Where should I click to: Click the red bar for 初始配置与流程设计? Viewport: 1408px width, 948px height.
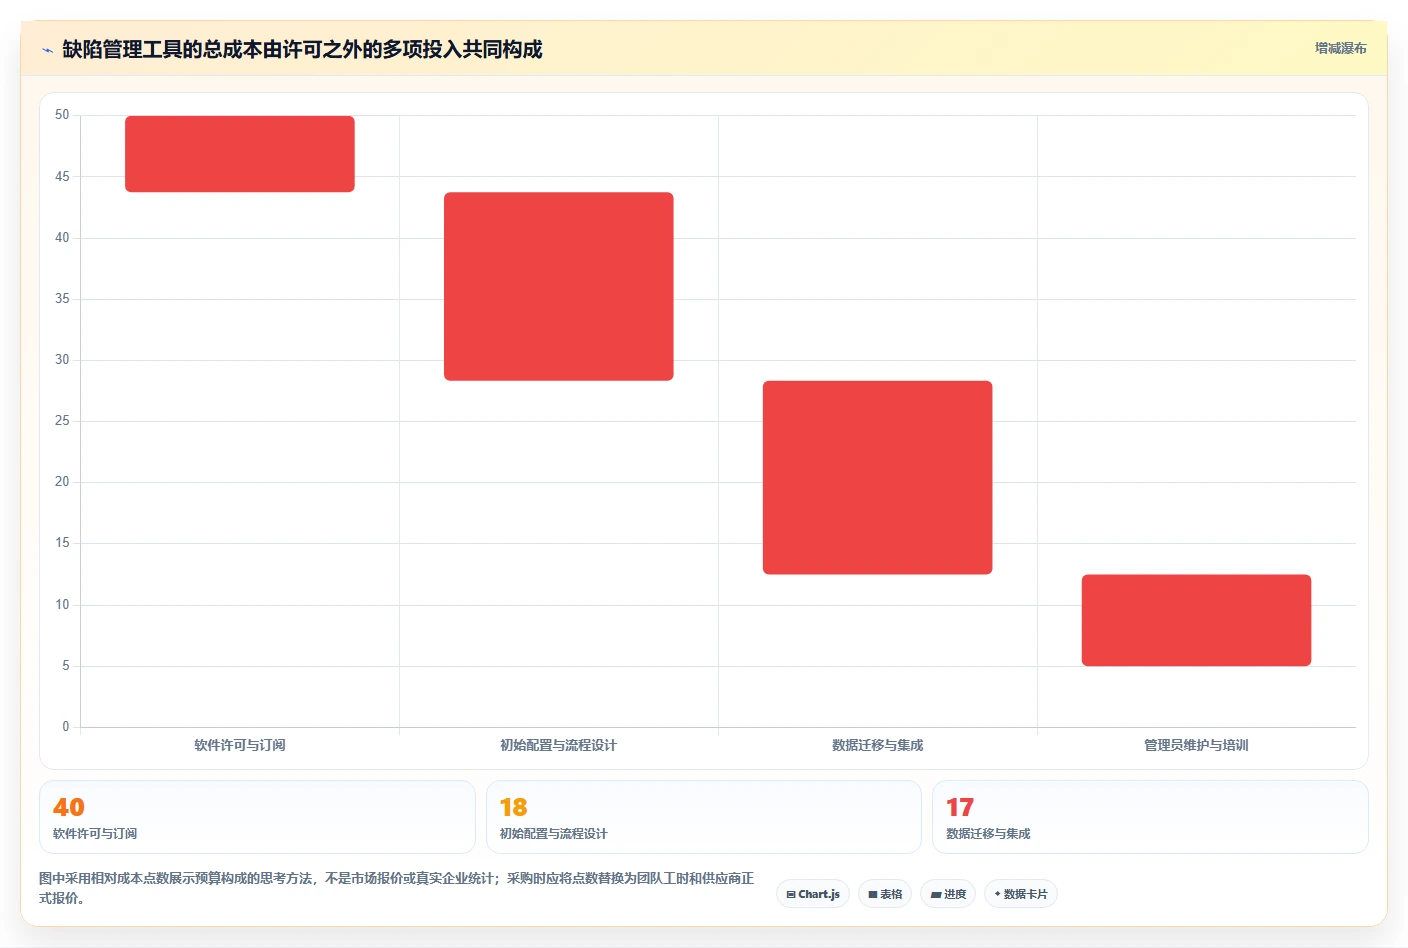coord(559,286)
